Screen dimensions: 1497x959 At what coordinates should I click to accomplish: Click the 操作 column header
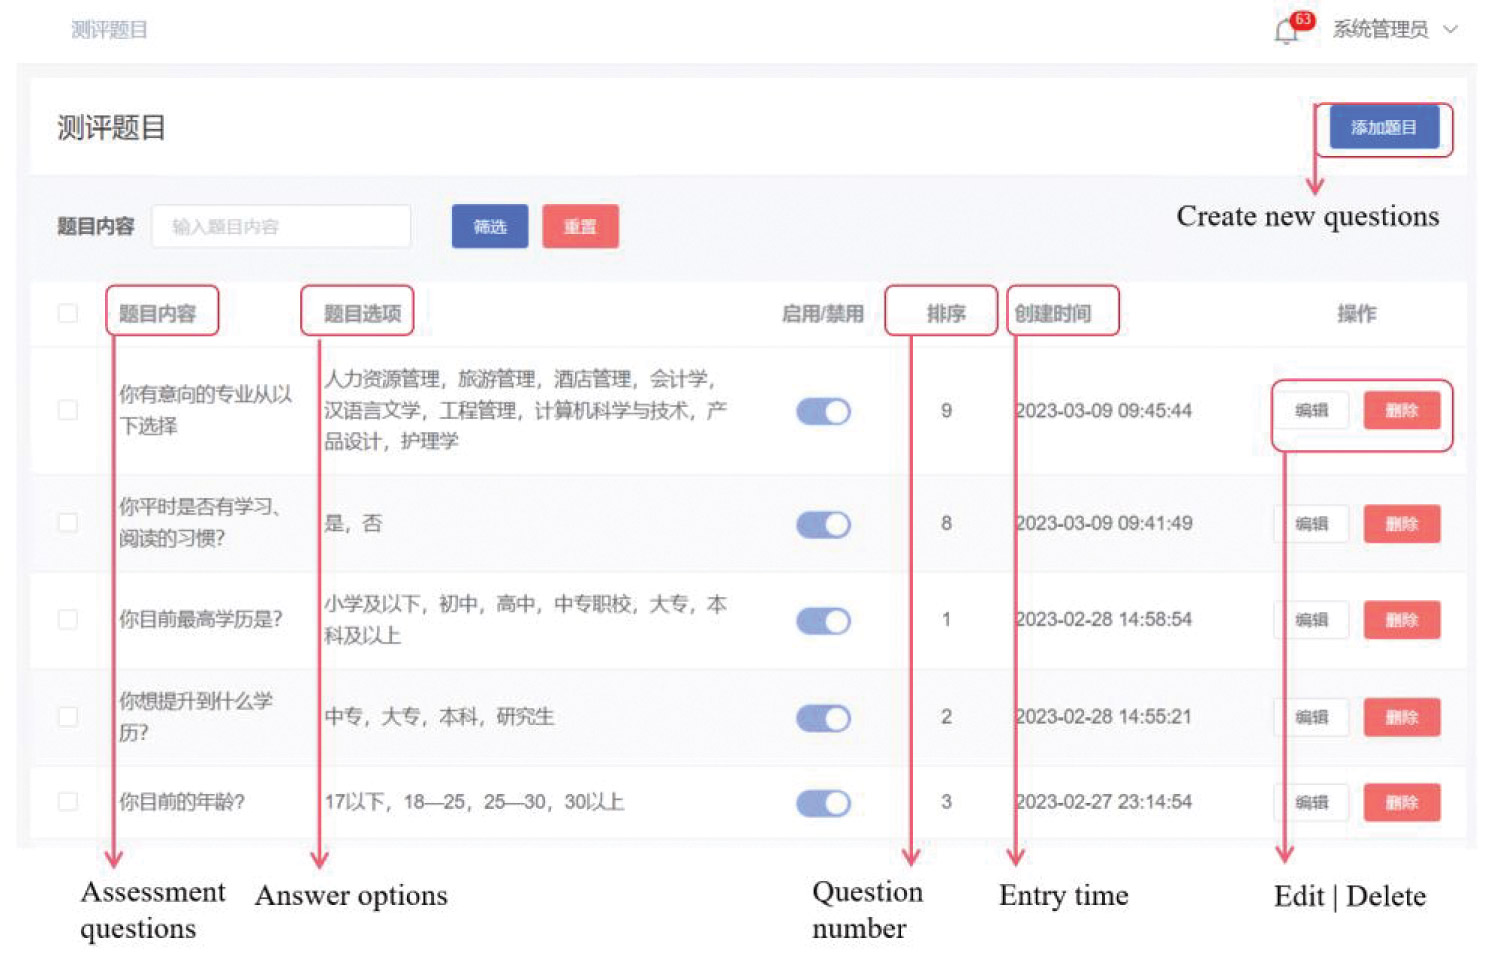pyautogui.click(x=1357, y=314)
